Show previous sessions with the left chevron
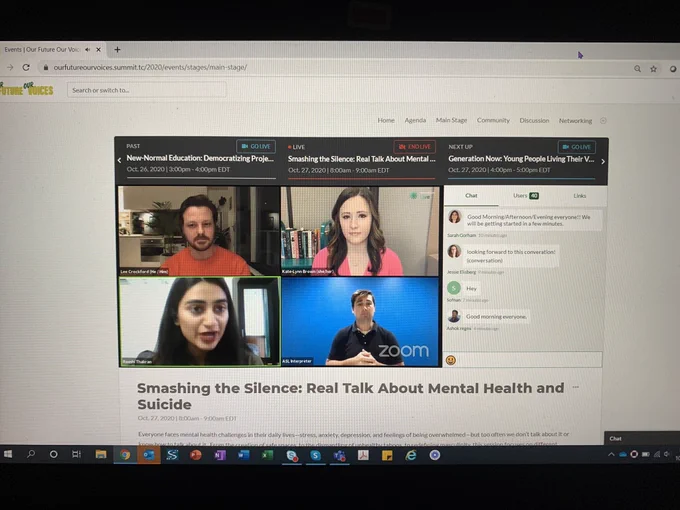This screenshot has width=680, height=510. 119,160
